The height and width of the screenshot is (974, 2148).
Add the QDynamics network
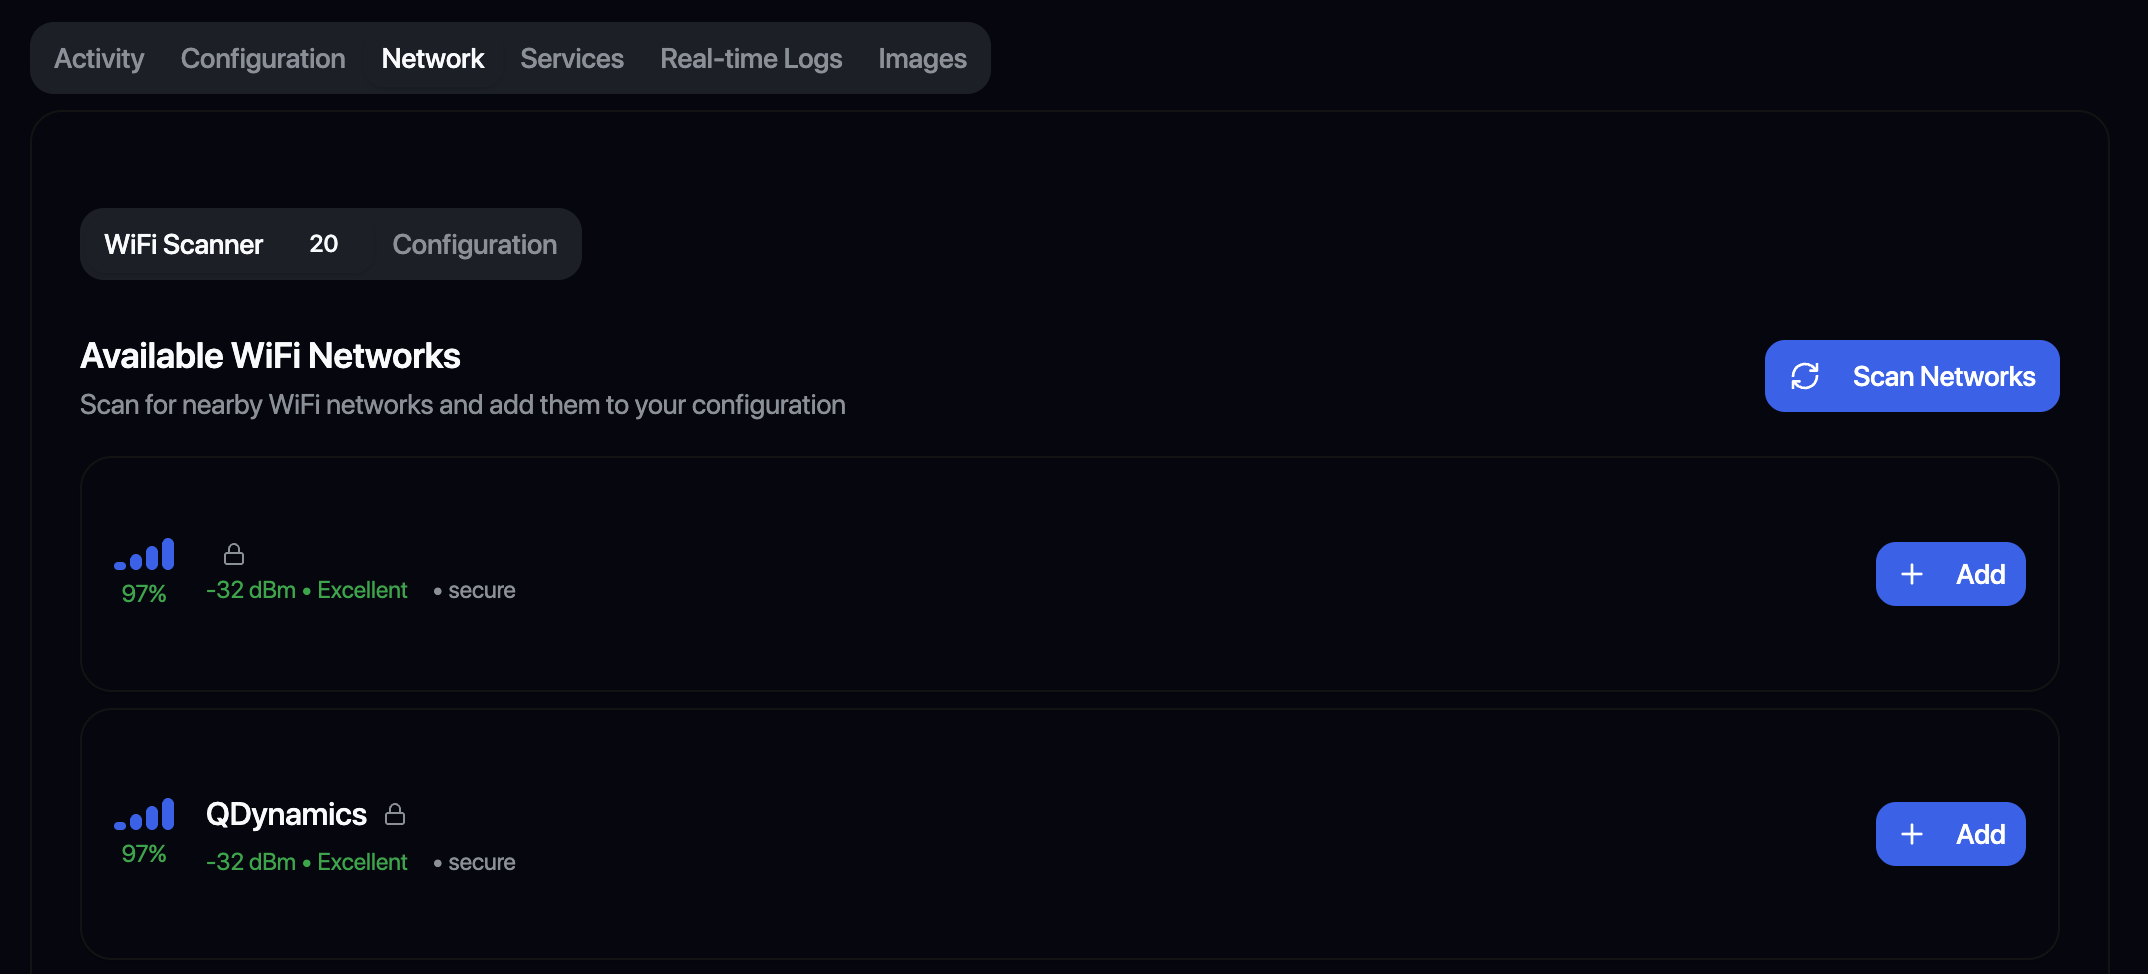1950,834
